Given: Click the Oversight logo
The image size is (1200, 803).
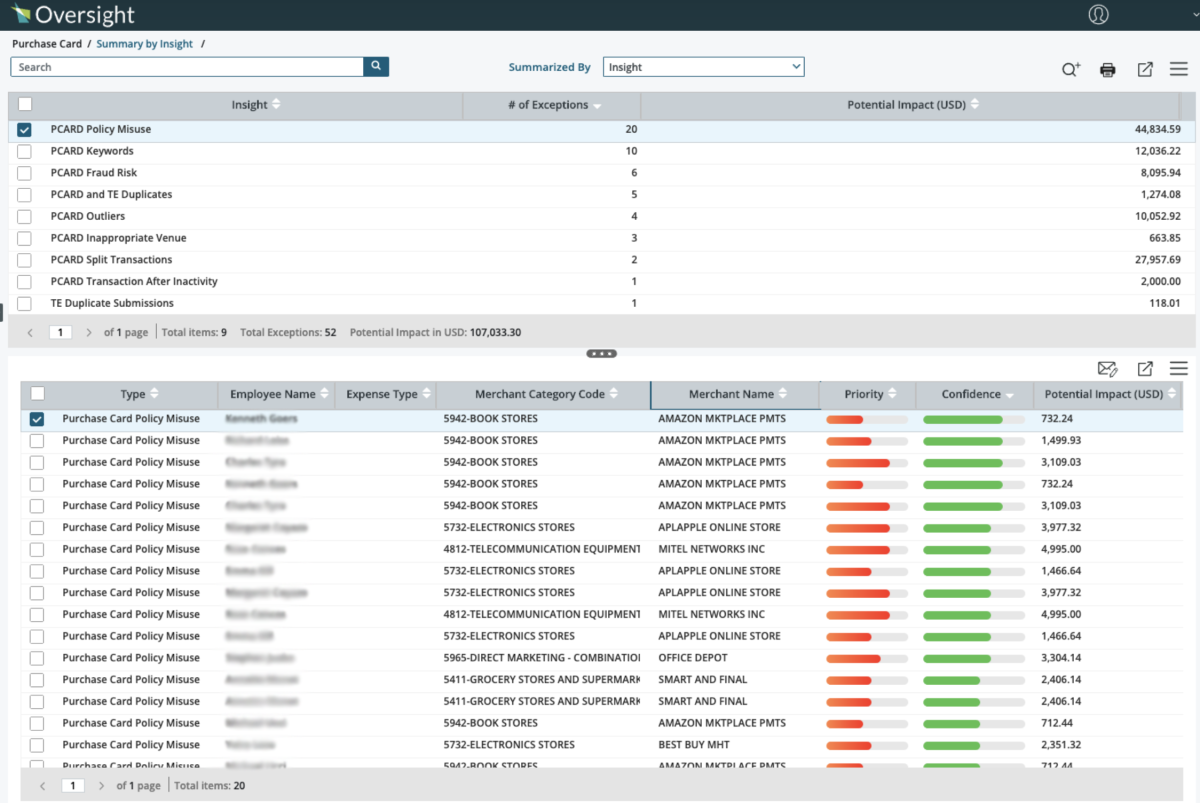Looking at the screenshot, I should coord(73,15).
